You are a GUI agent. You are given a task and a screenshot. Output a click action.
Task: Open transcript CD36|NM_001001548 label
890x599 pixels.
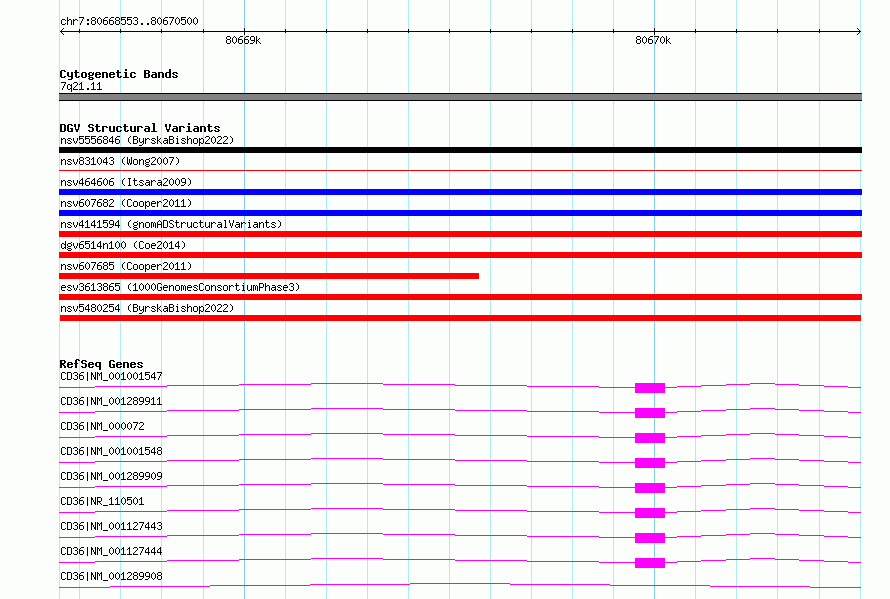tap(111, 451)
